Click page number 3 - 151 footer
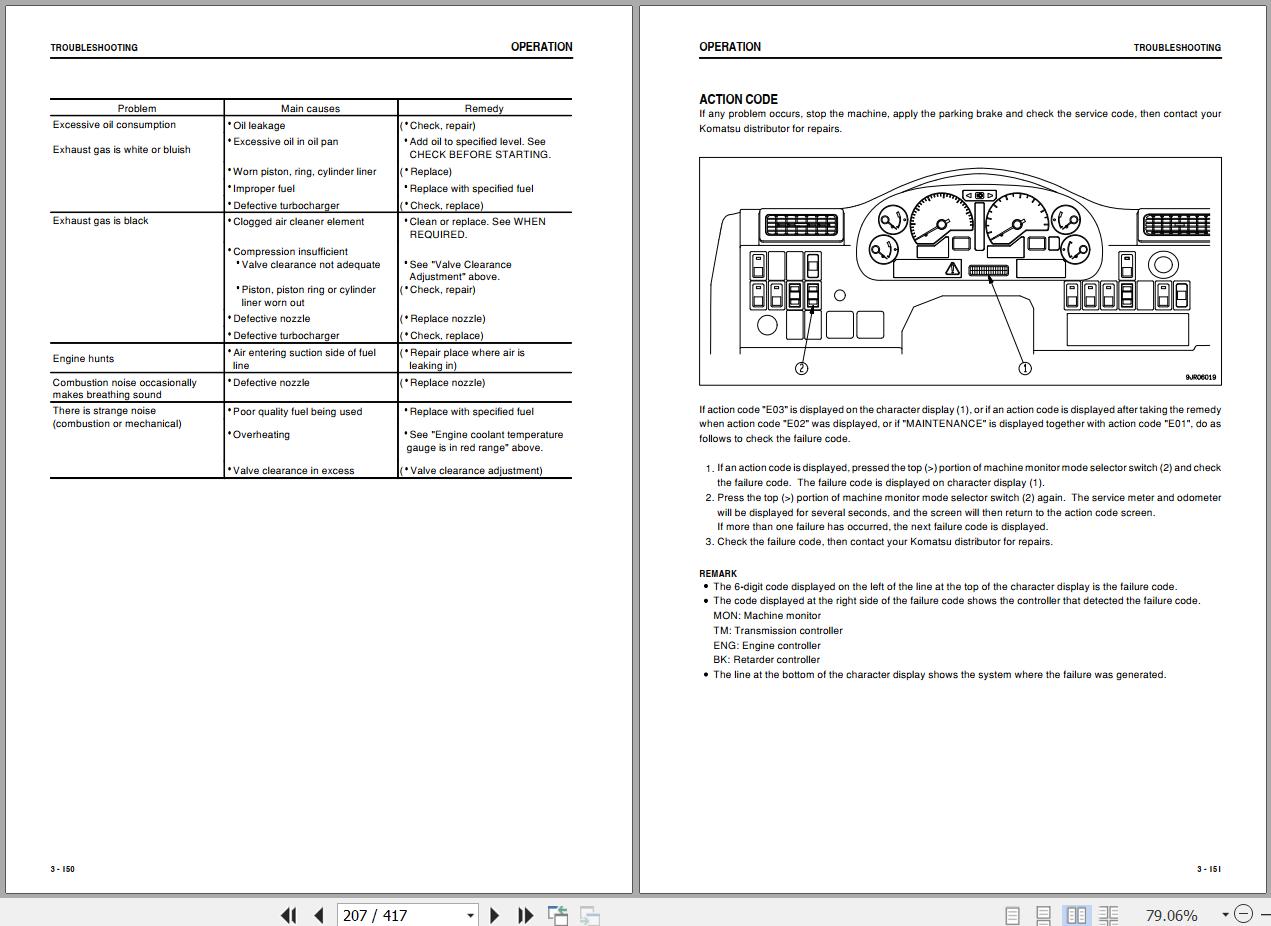Image resolution: width=1271 pixels, height=926 pixels. pos(1209,869)
